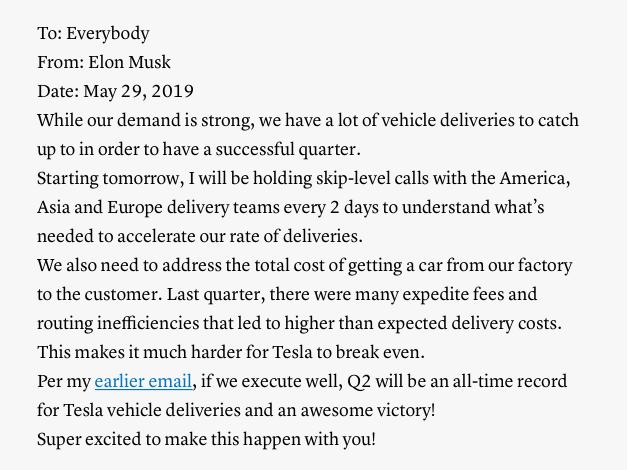Click the "From: Elon Musk" line
The width and height of the screenshot is (629, 470).
[104, 62]
